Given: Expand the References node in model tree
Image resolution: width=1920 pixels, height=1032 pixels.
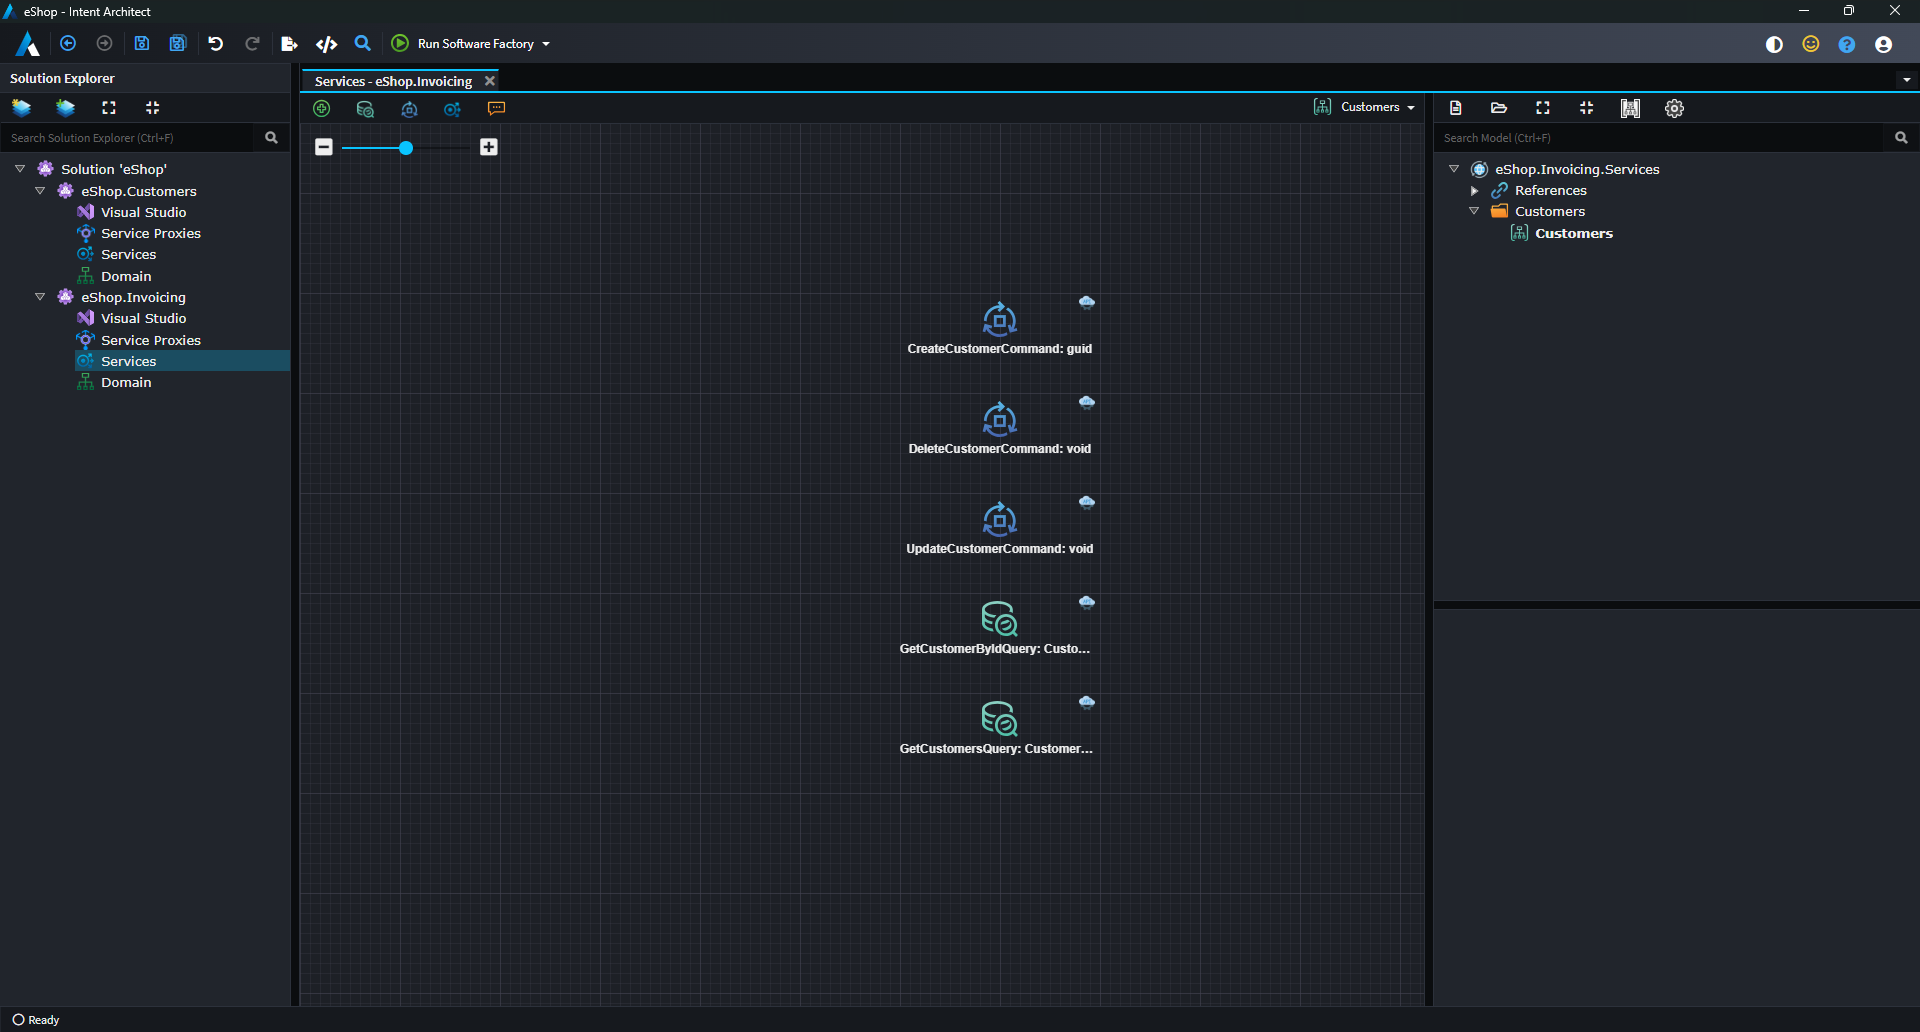Looking at the screenshot, I should pos(1474,190).
